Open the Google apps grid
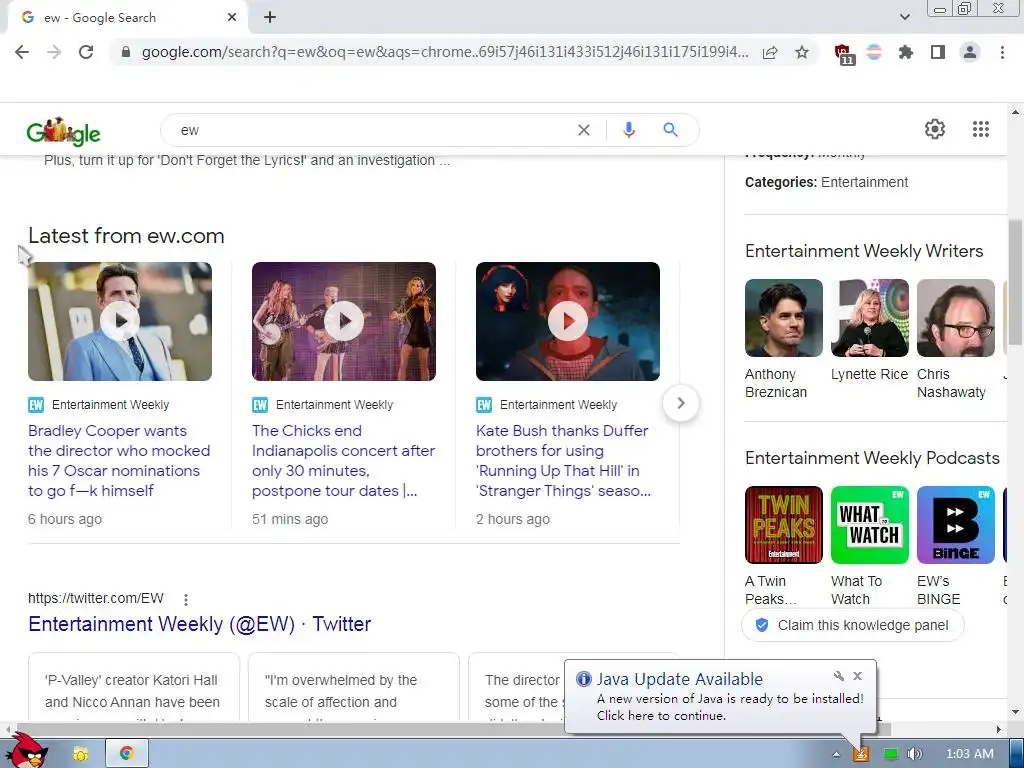 pos(980,129)
